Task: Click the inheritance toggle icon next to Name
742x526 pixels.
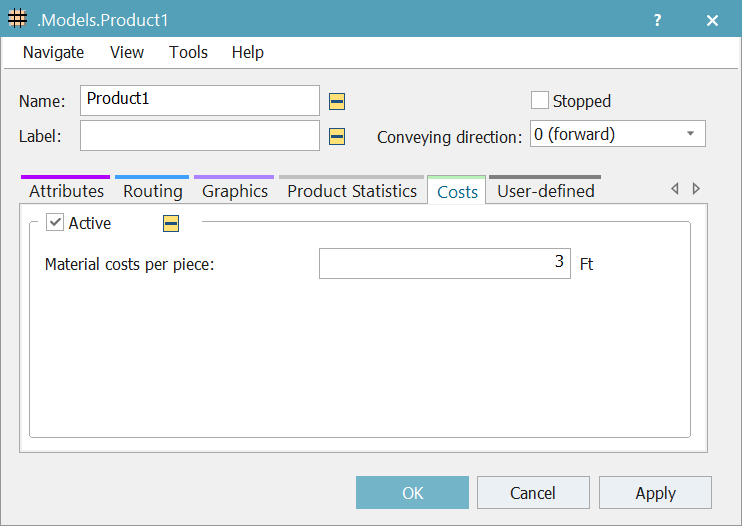Action: tap(337, 101)
